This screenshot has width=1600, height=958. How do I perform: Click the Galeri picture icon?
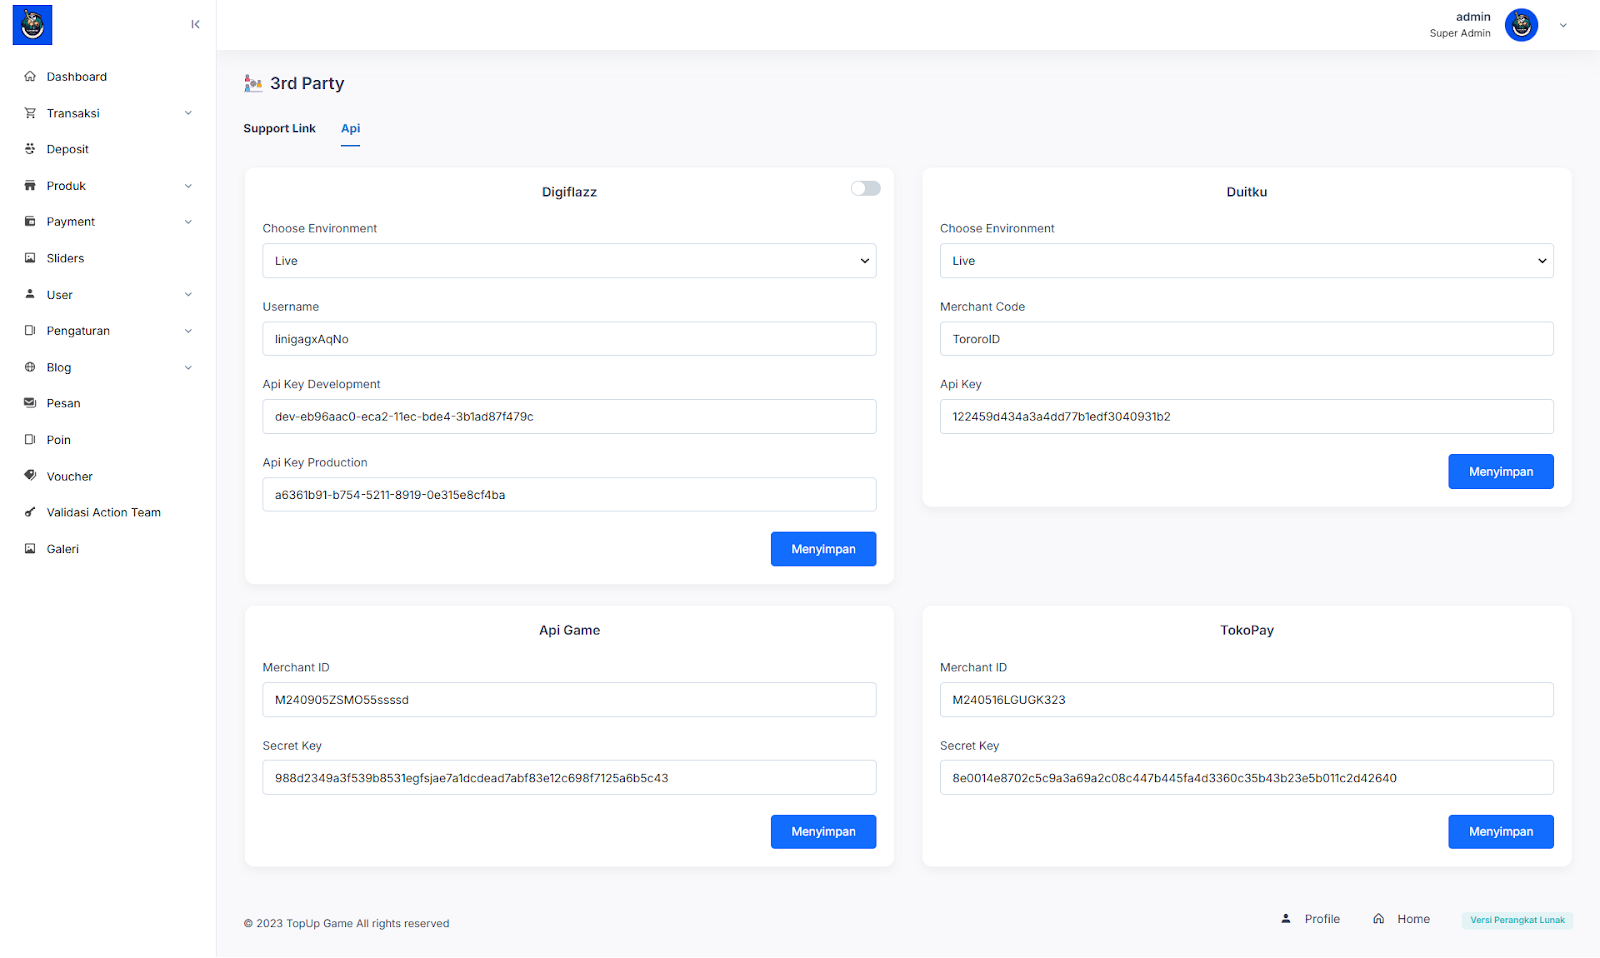click(x=30, y=549)
